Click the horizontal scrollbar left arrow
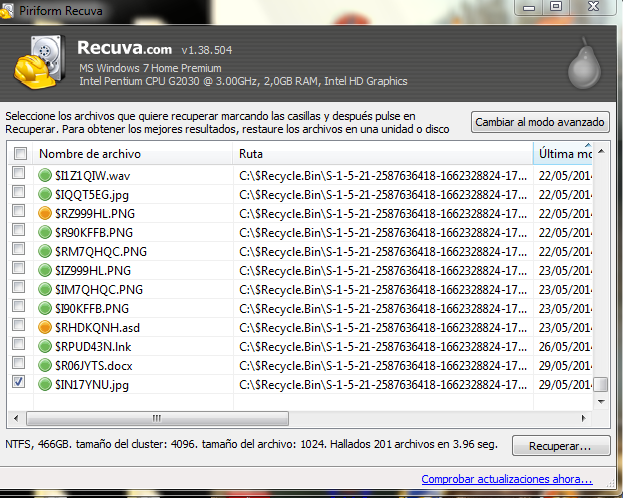 16,418
